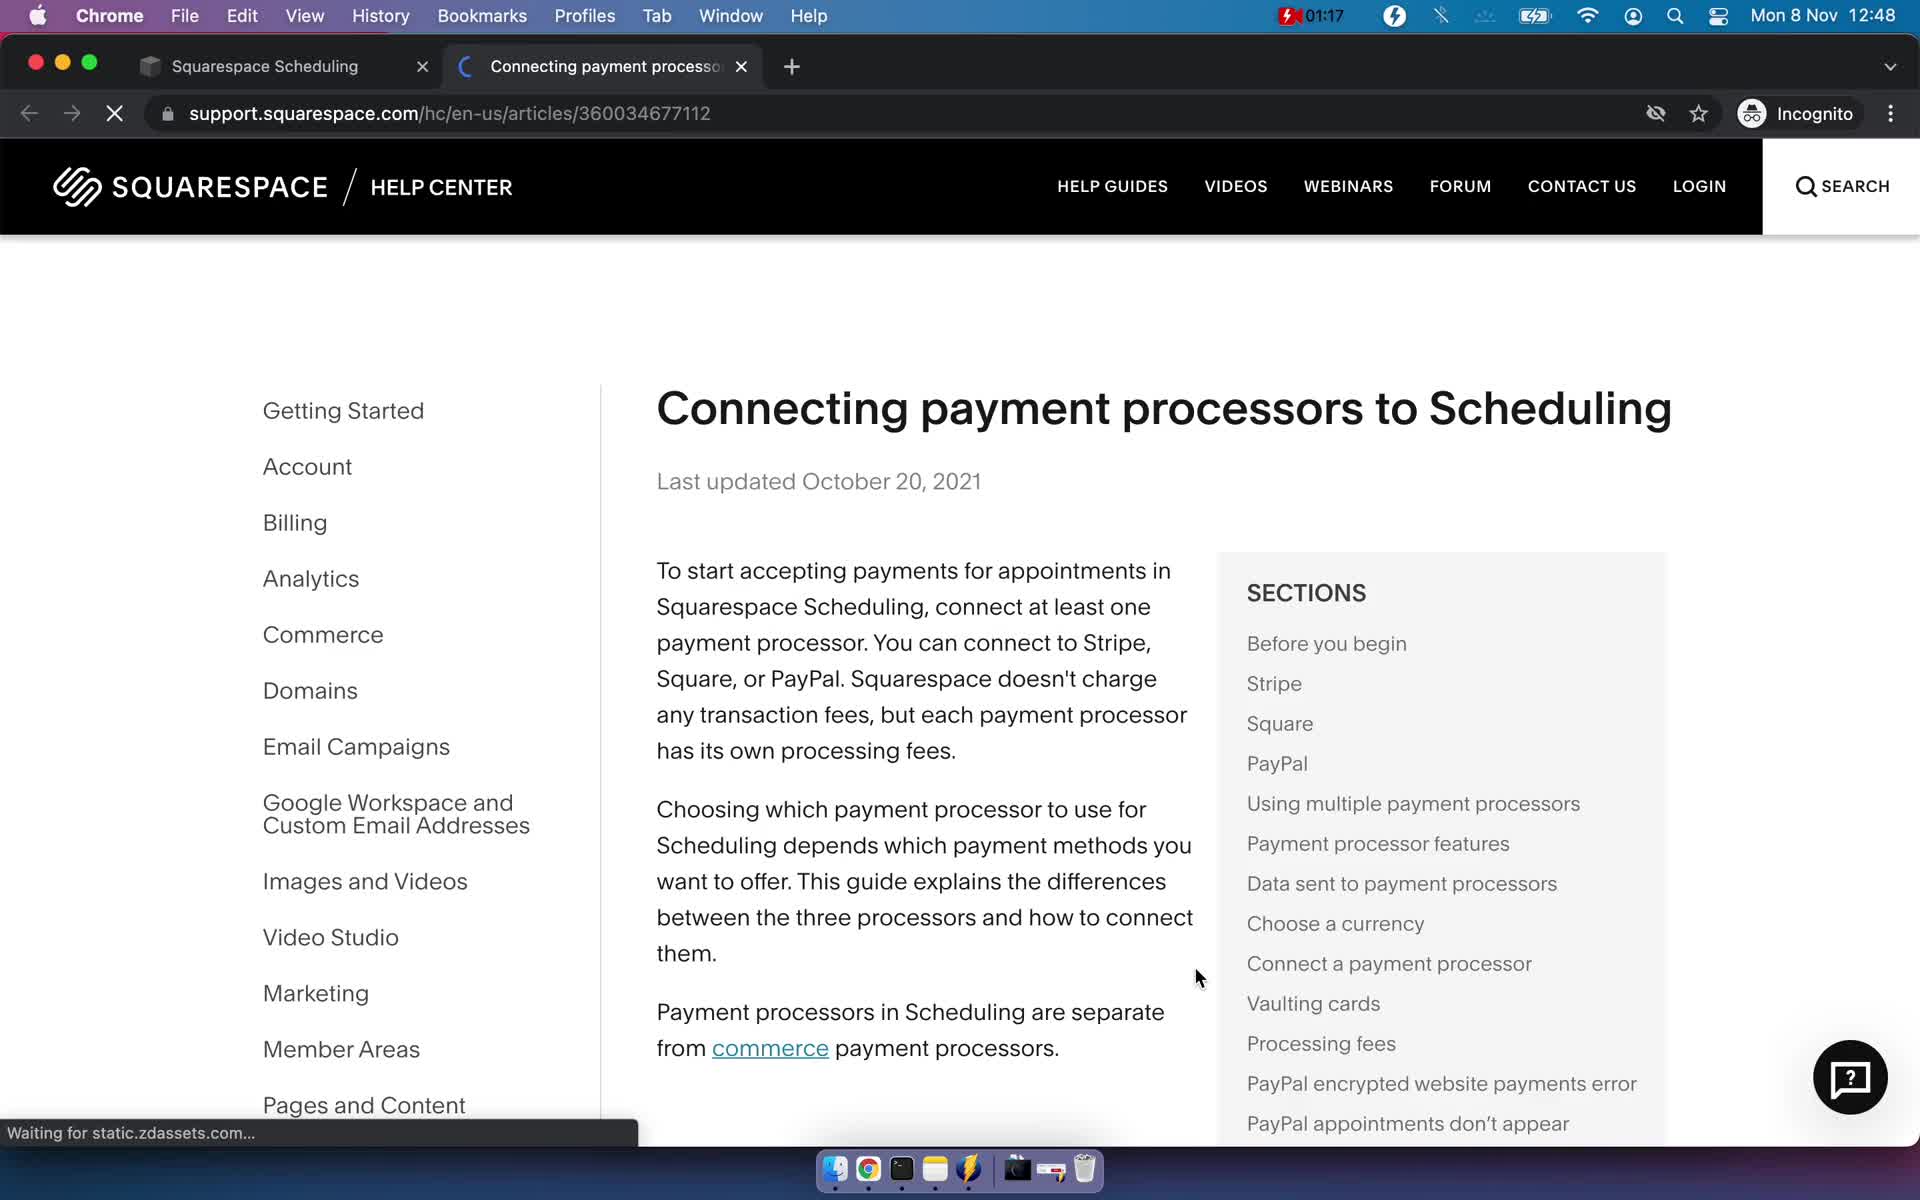Open Chrome from the Dock
1920x1200 pixels.
click(x=868, y=1169)
